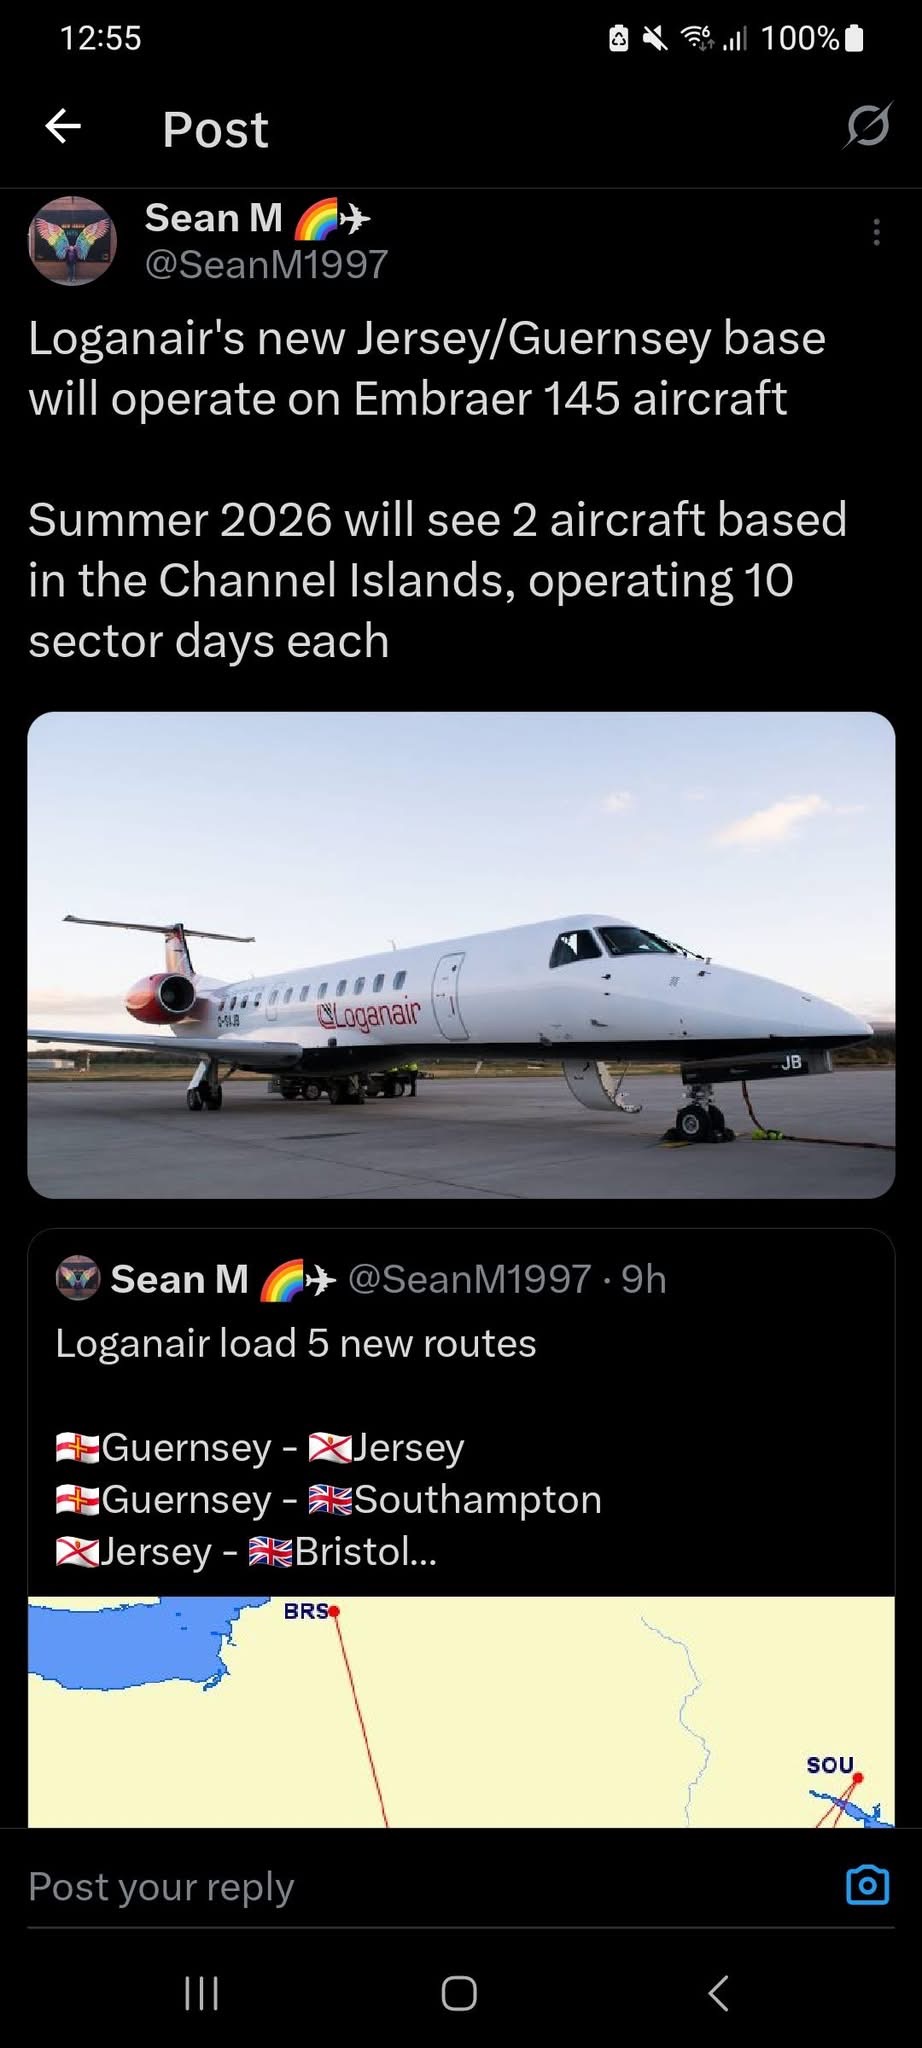Open the route map image
The height and width of the screenshot is (2048, 922).
461,1711
